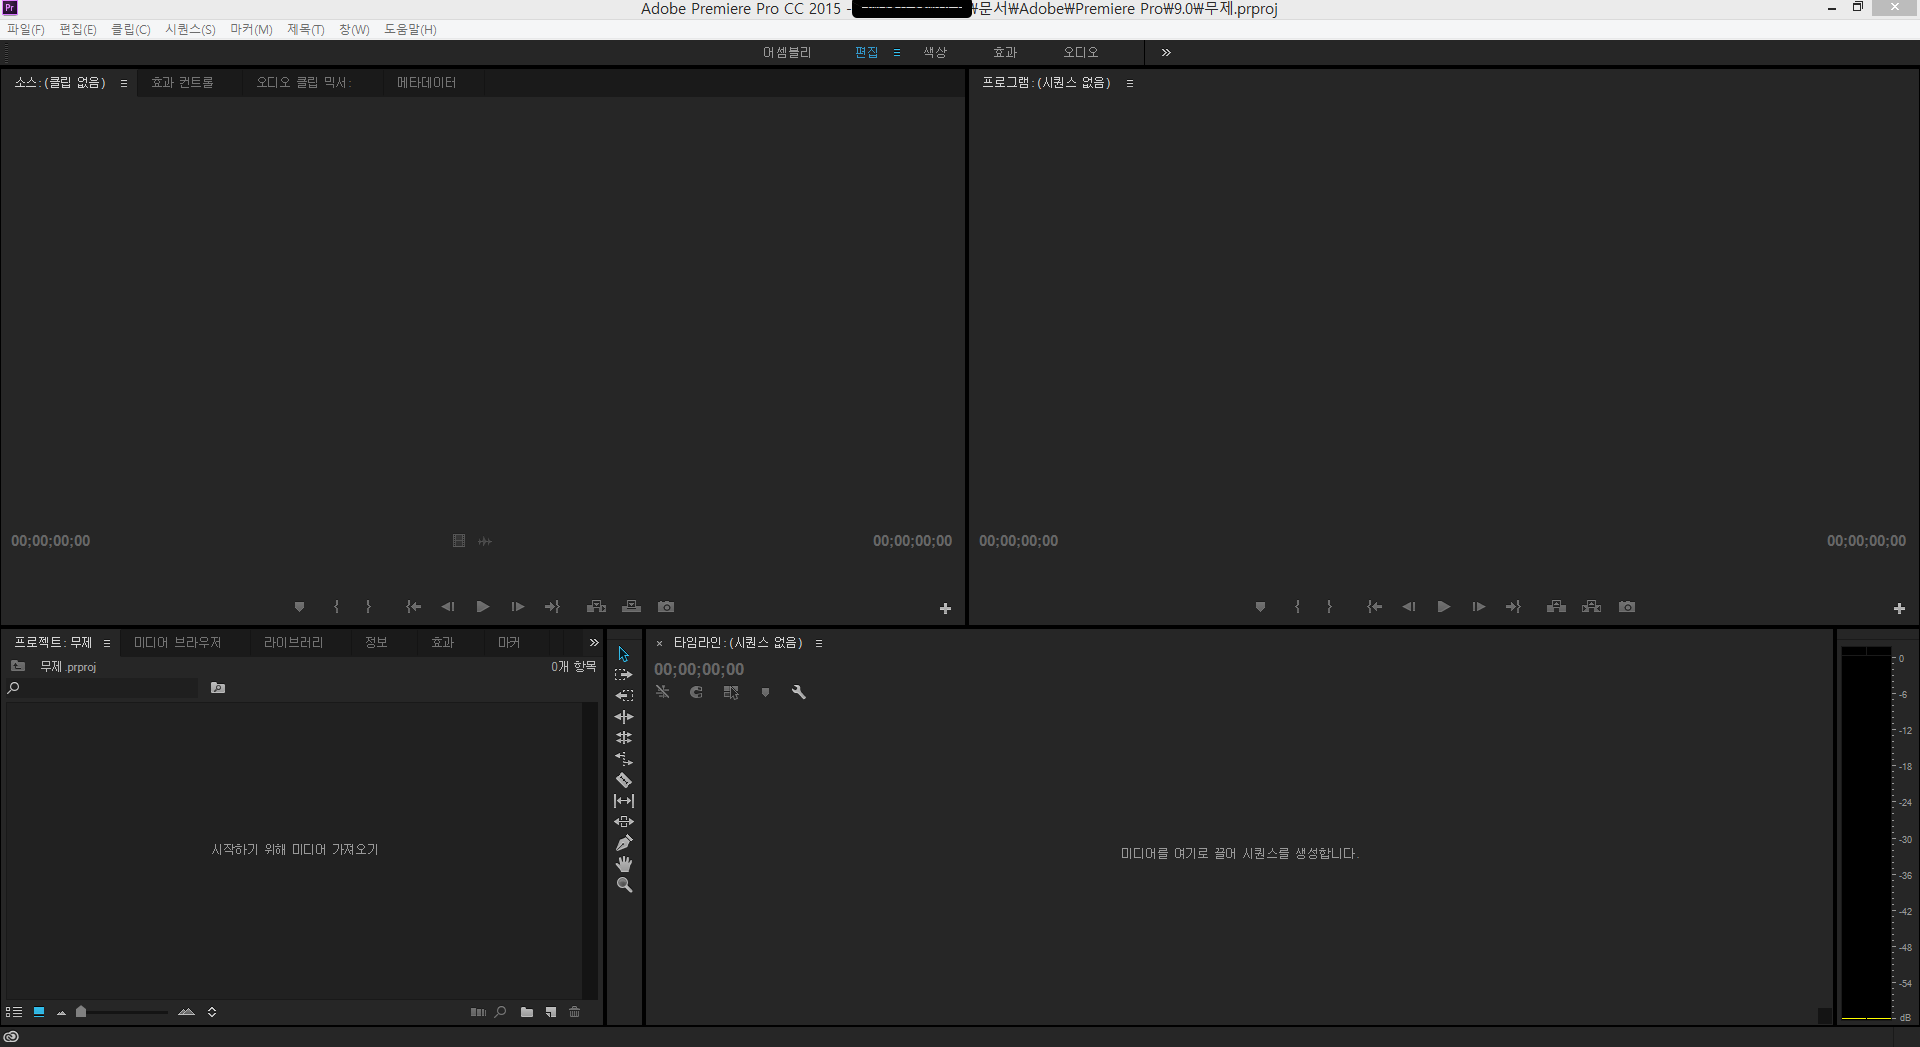Viewport: 1920px width, 1047px height.
Task: Open Find magnifier at Project panel bottom
Action: point(501,1012)
